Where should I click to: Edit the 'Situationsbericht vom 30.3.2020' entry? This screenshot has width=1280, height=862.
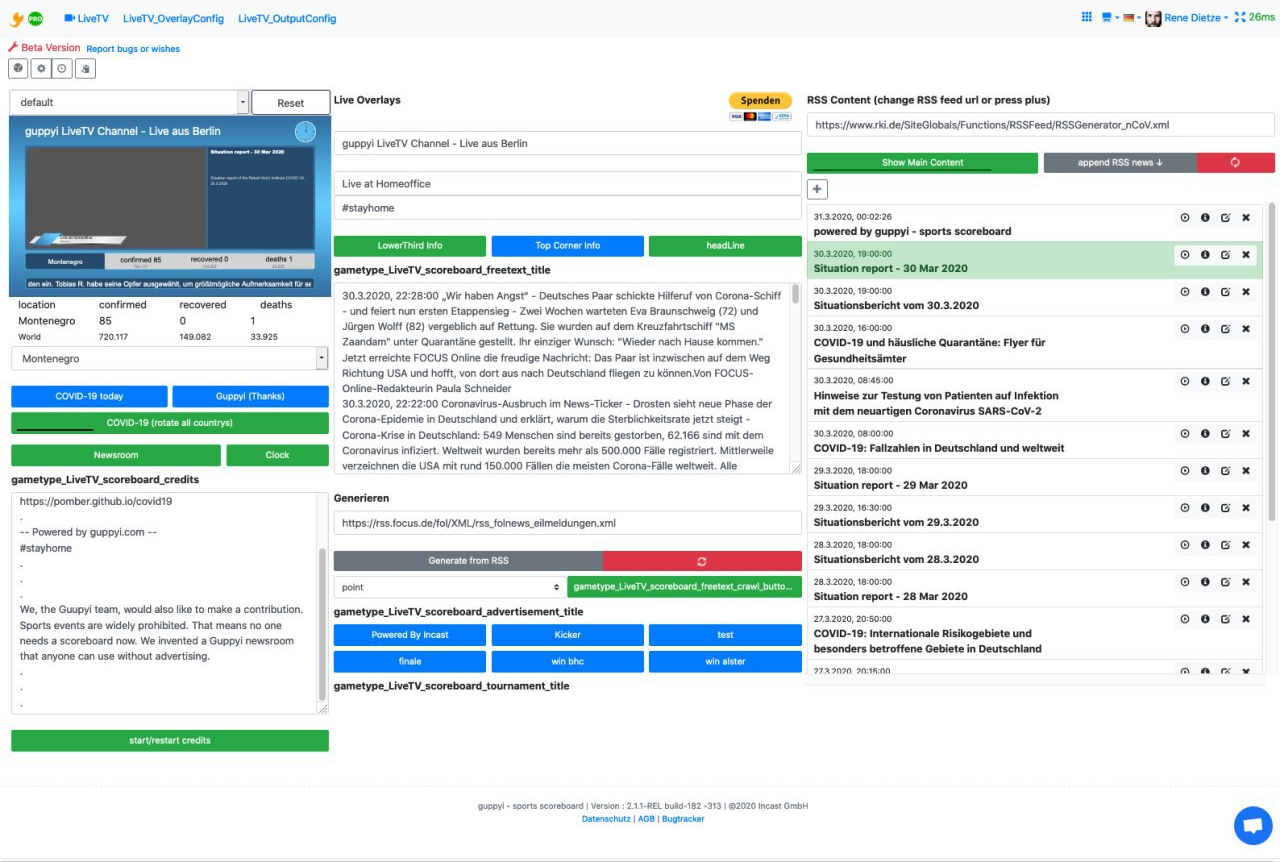point(1225,291)
